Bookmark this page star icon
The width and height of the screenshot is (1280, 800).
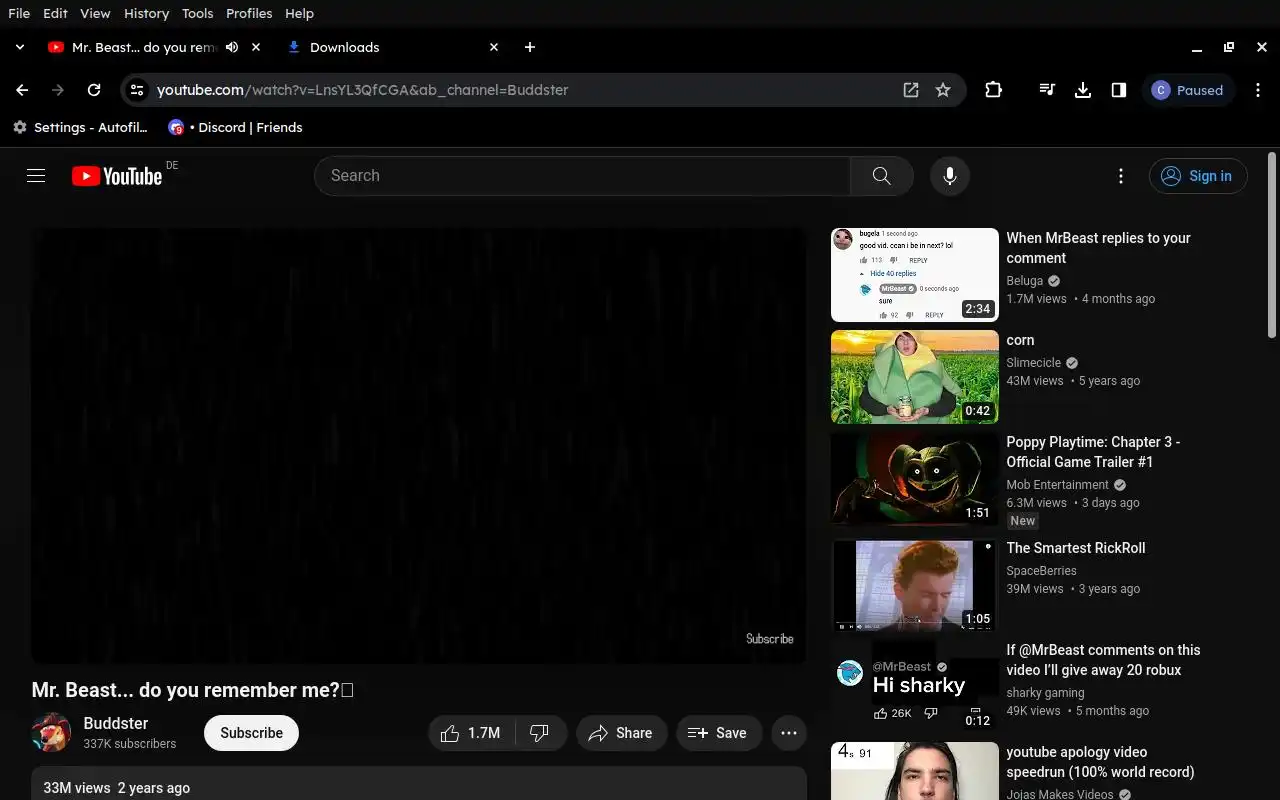coord(942,90)
